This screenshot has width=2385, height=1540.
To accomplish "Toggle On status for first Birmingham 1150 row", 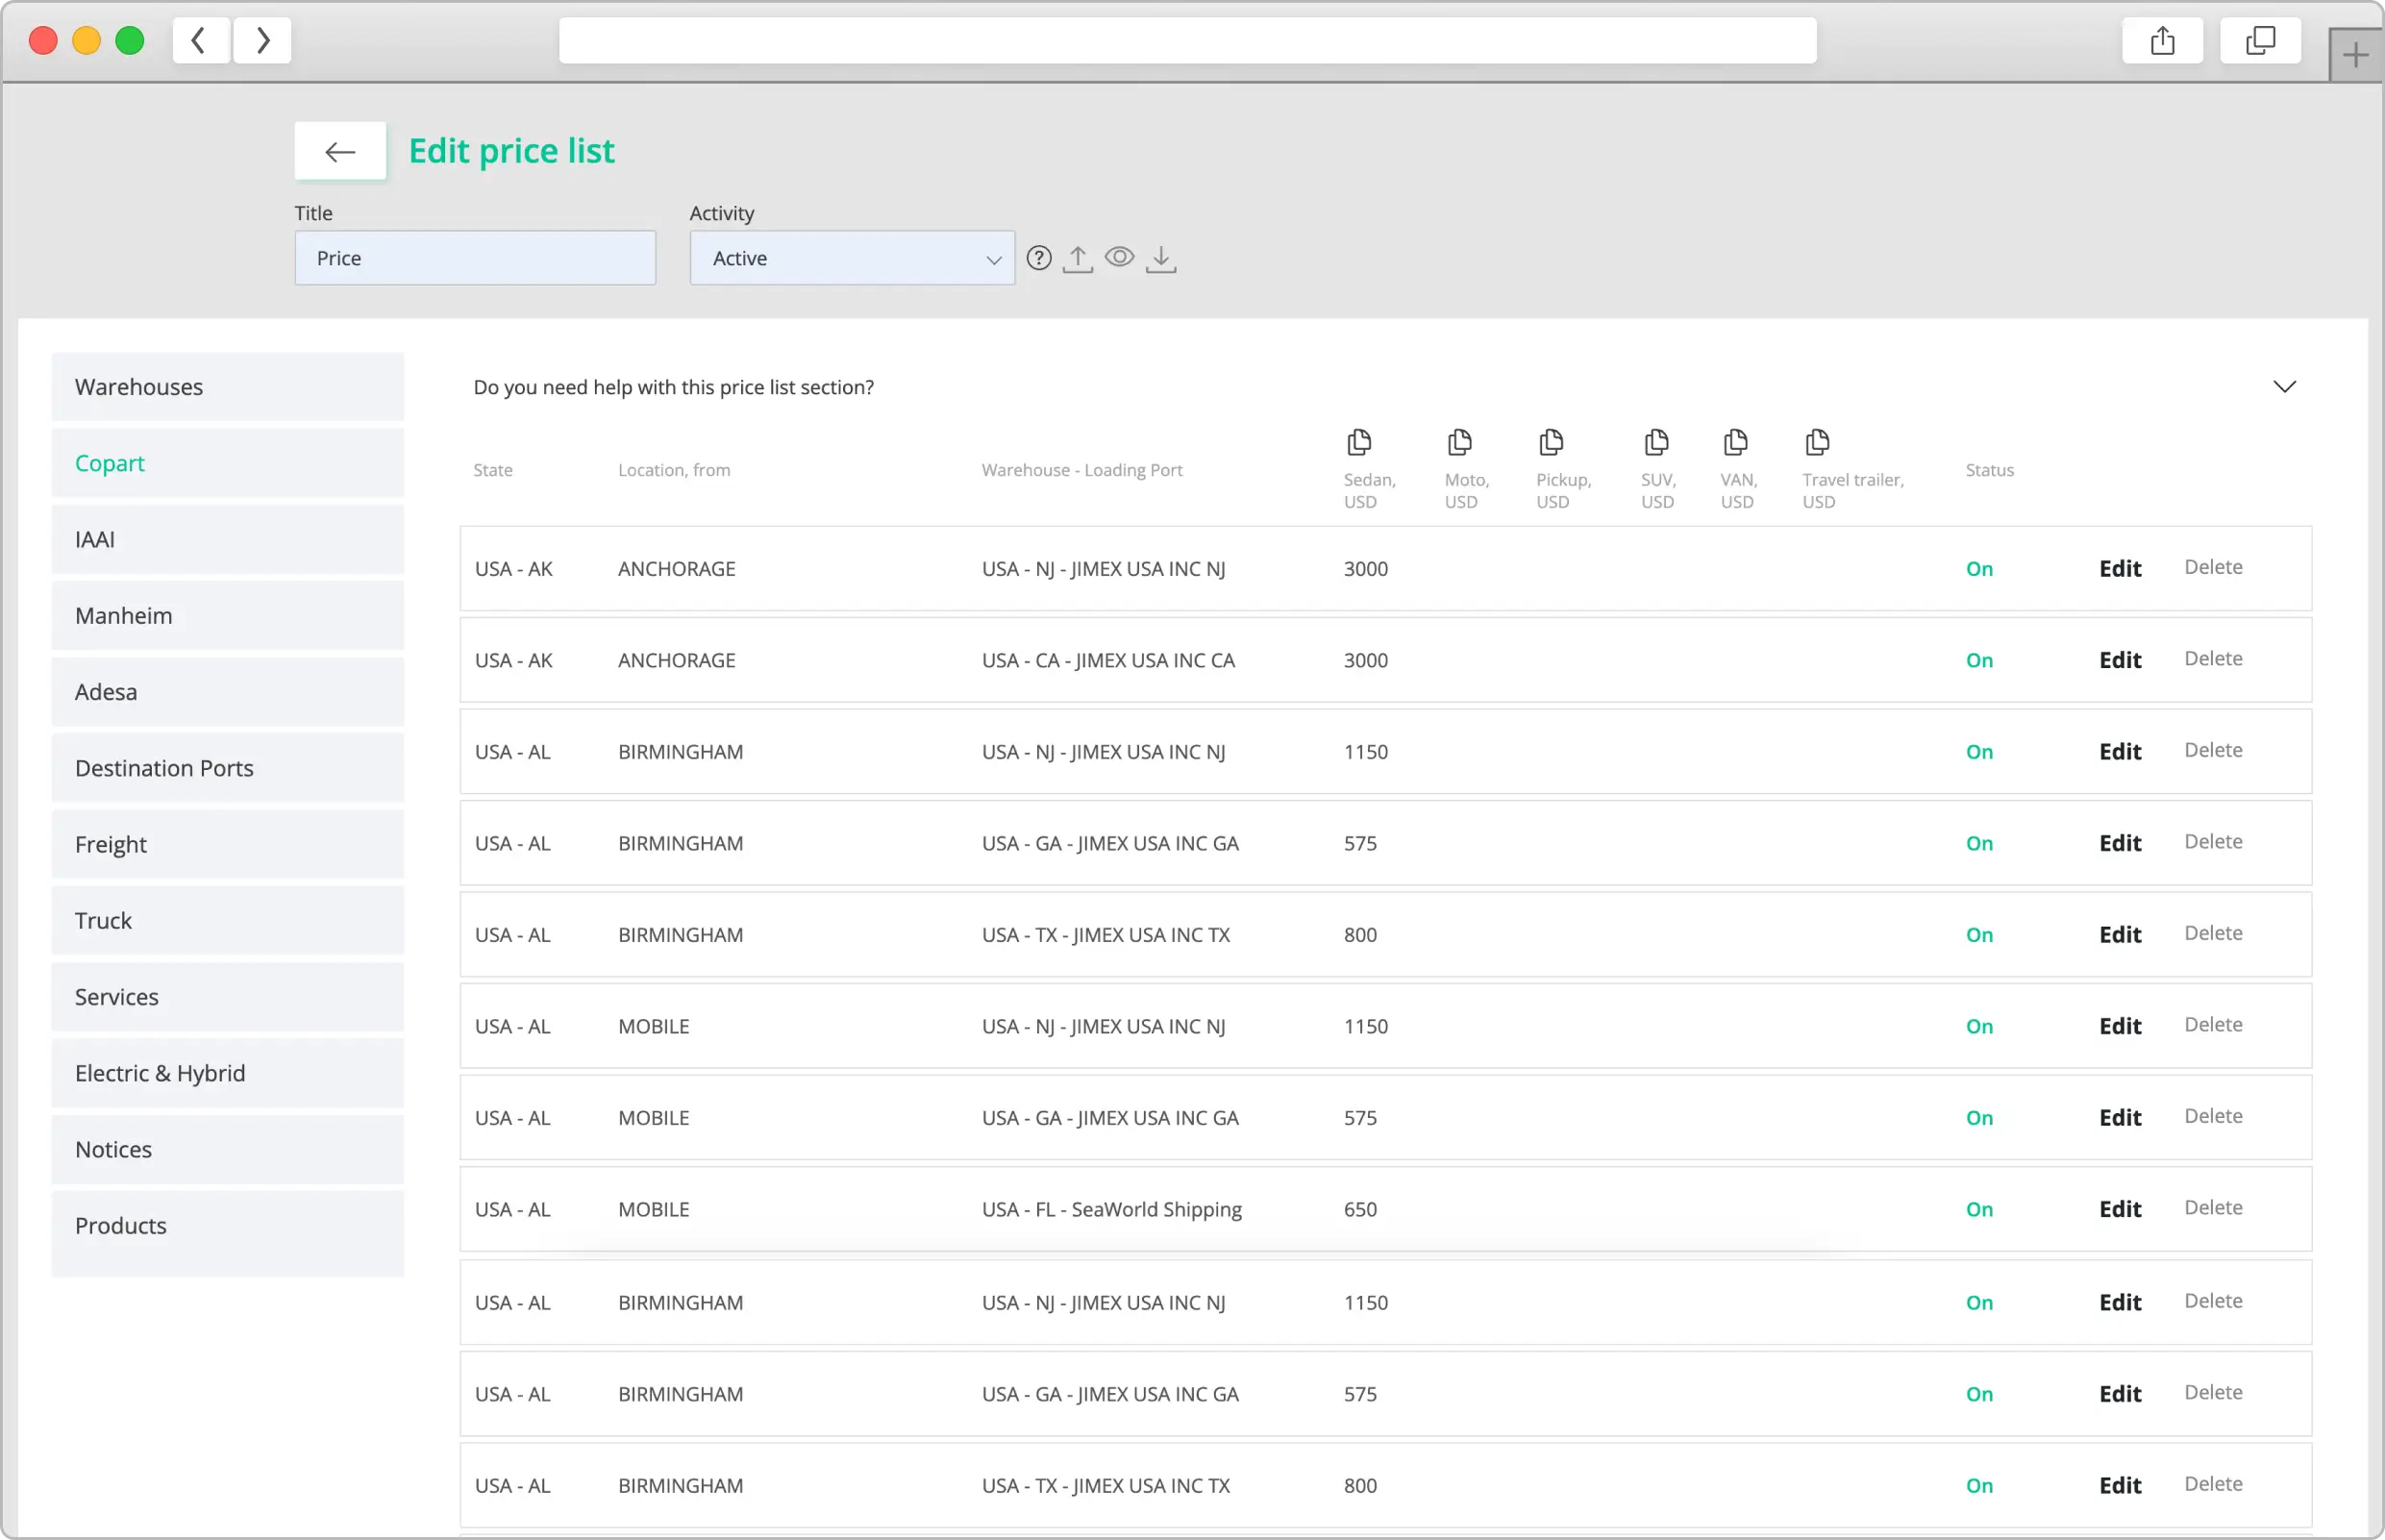I will click(1979, 752).
